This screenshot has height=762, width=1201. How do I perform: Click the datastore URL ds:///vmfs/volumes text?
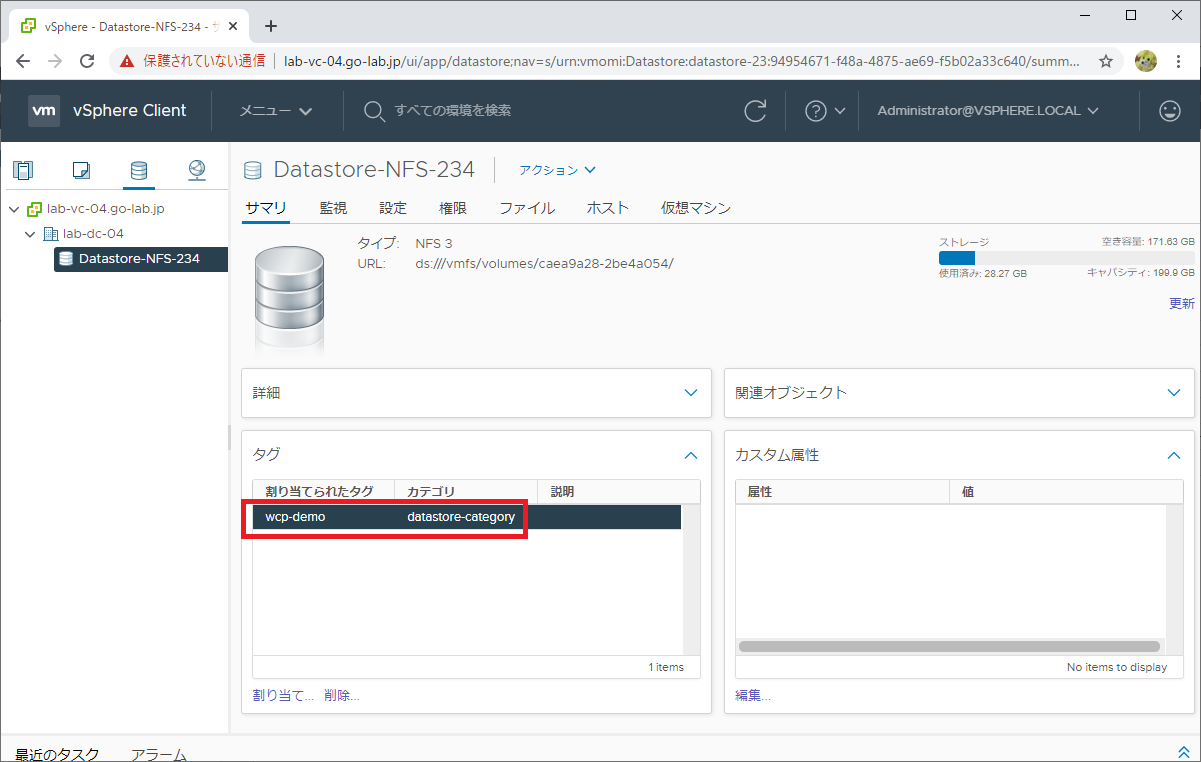coord(544,264)
